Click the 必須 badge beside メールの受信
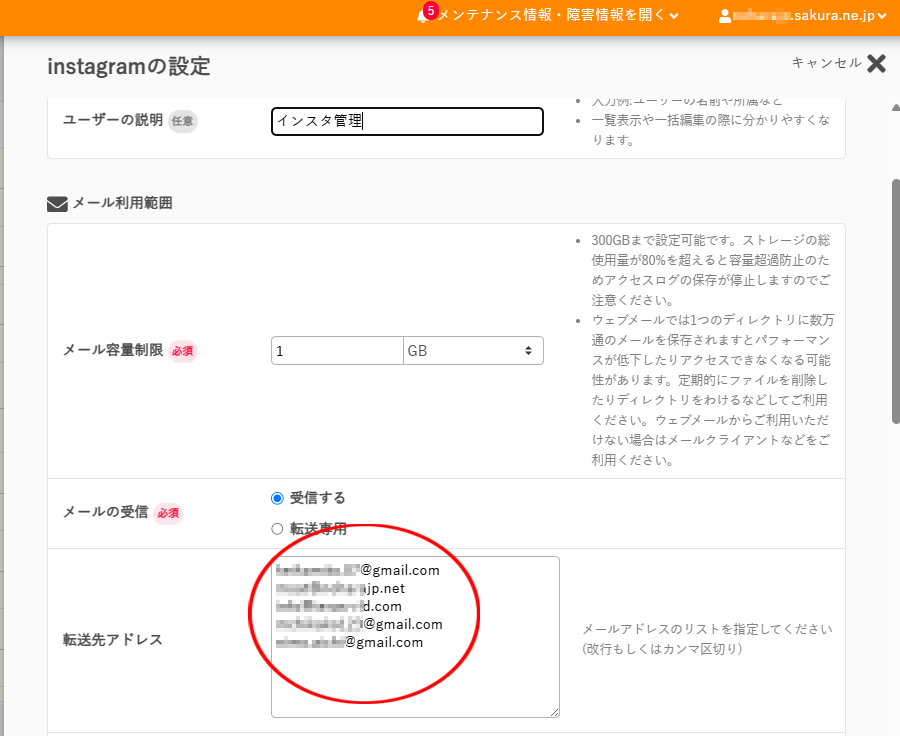900x736 pixels. coord(168,513)
